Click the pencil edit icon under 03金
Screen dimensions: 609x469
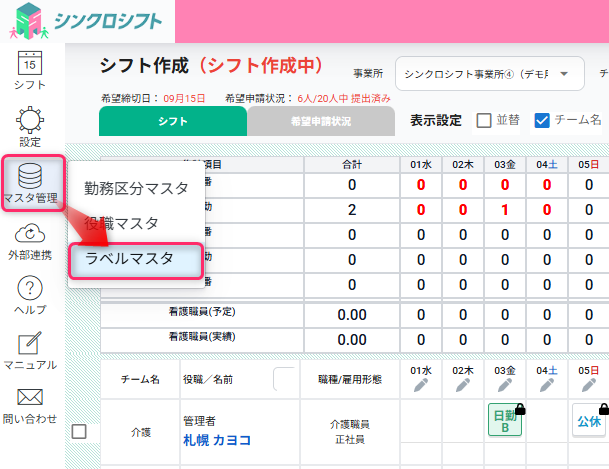click(505, 385)
